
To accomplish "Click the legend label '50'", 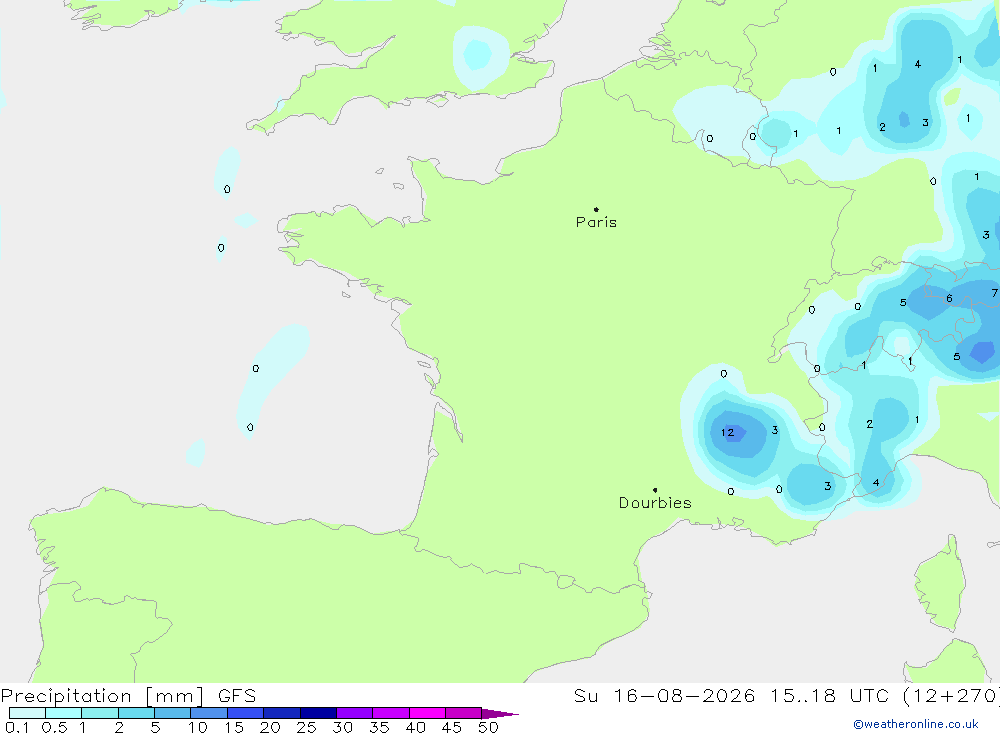I will (488, 727).
